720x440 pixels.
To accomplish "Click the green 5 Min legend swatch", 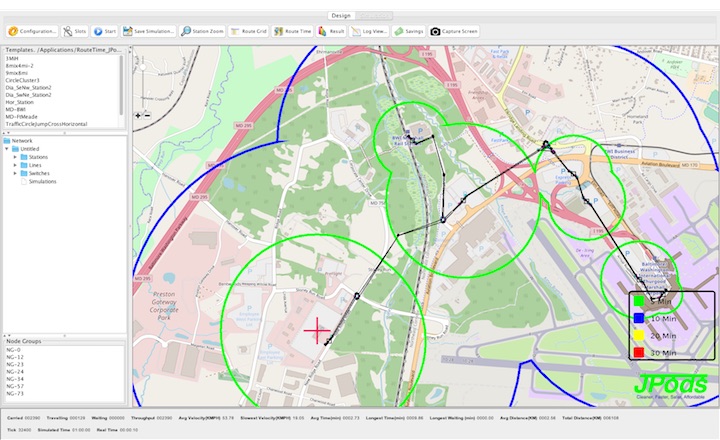I will (638, 301).
